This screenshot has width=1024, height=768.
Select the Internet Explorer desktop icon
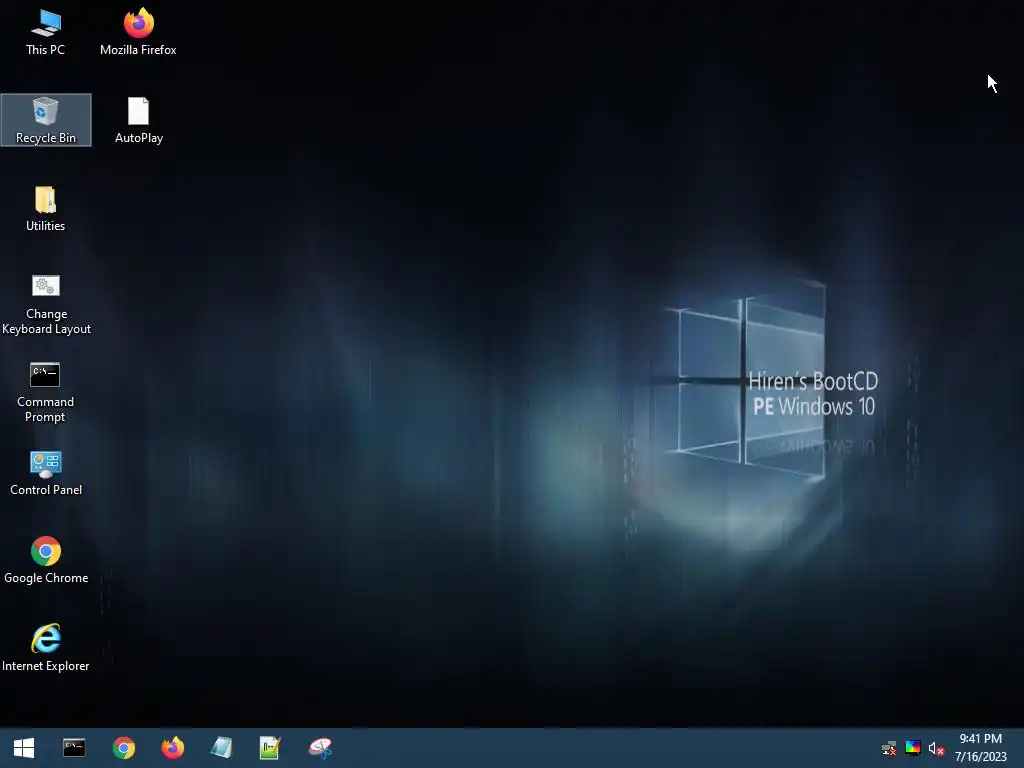point(46,648)
